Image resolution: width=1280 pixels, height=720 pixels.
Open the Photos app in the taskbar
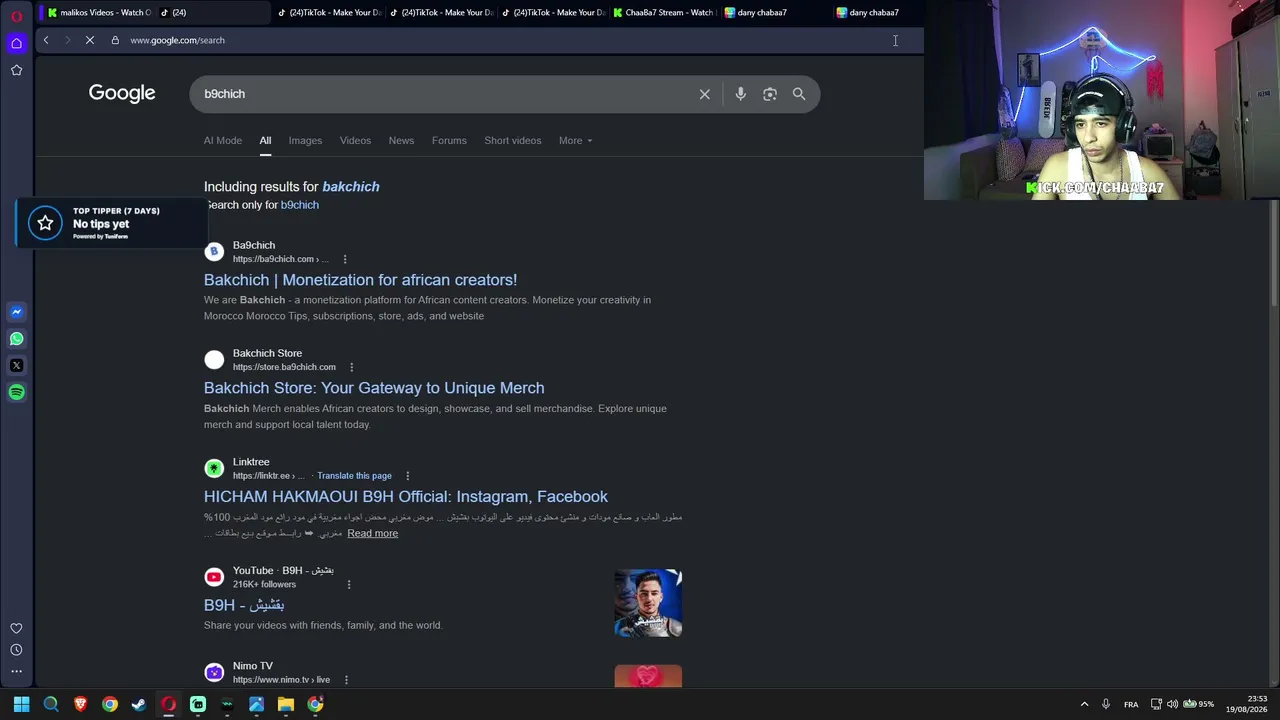(x=256, y=704)
